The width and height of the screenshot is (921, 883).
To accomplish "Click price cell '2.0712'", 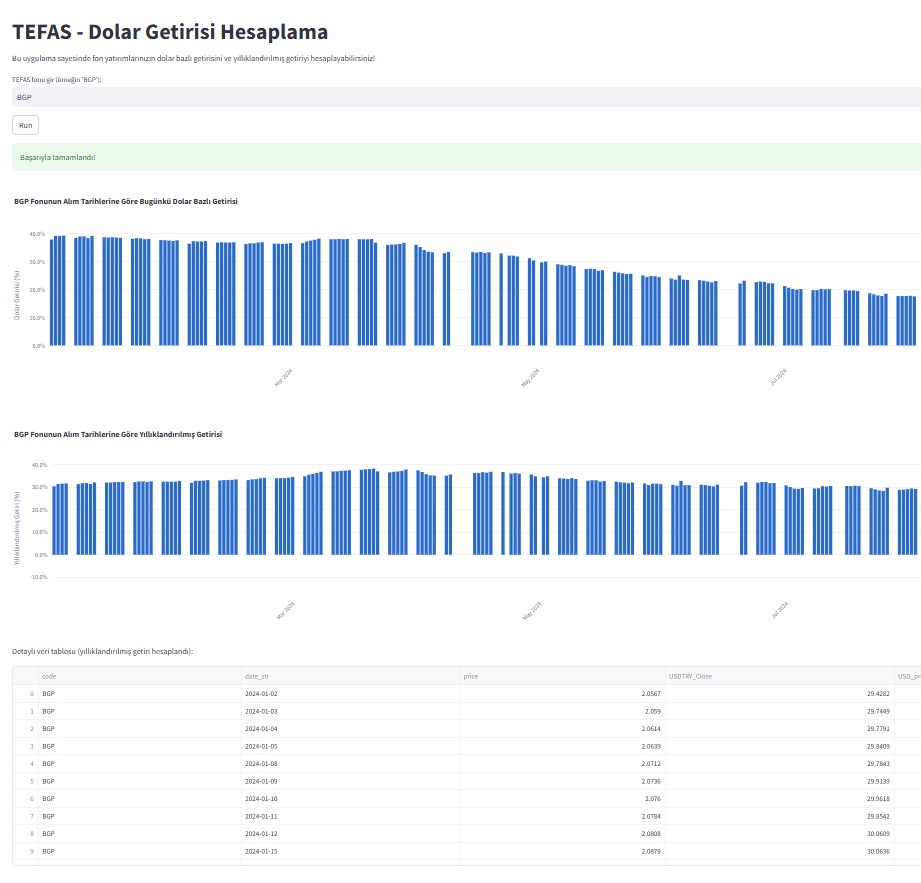I will point(562,764).
